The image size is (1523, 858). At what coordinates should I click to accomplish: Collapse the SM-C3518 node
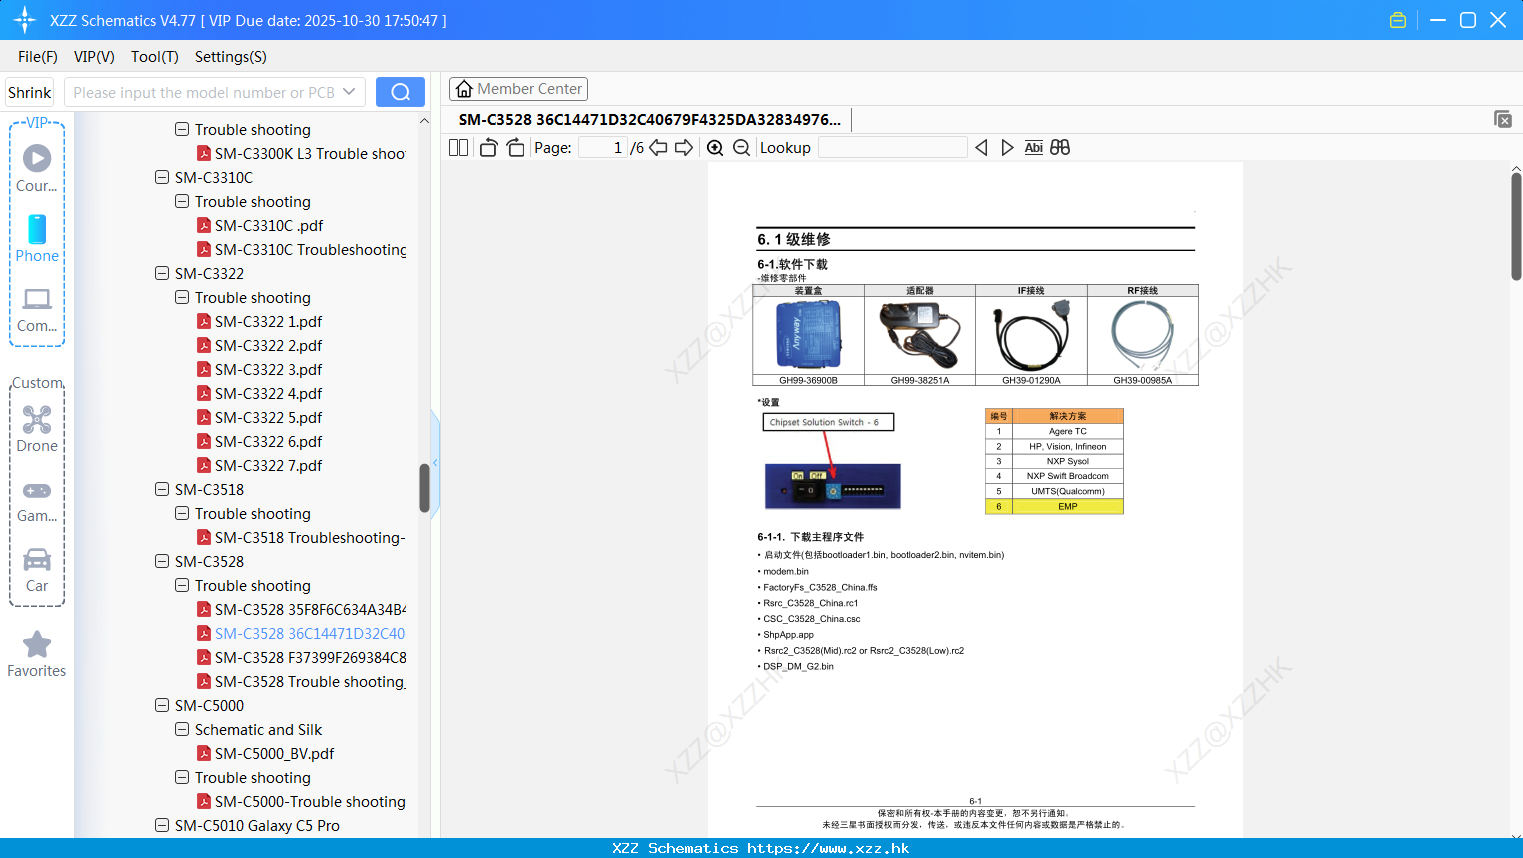point(162,489)
